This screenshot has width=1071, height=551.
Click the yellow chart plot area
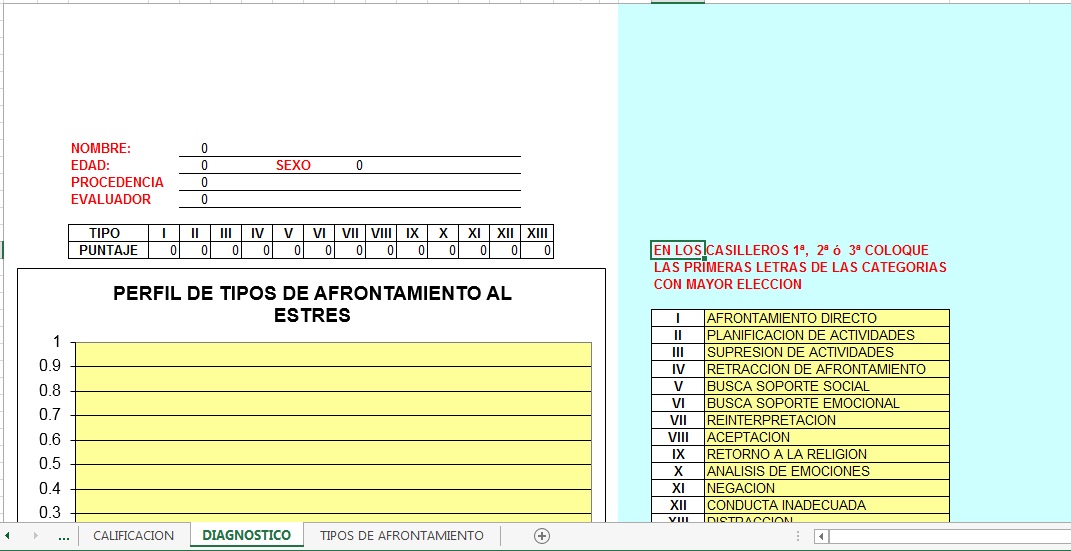tap(333, 430)
